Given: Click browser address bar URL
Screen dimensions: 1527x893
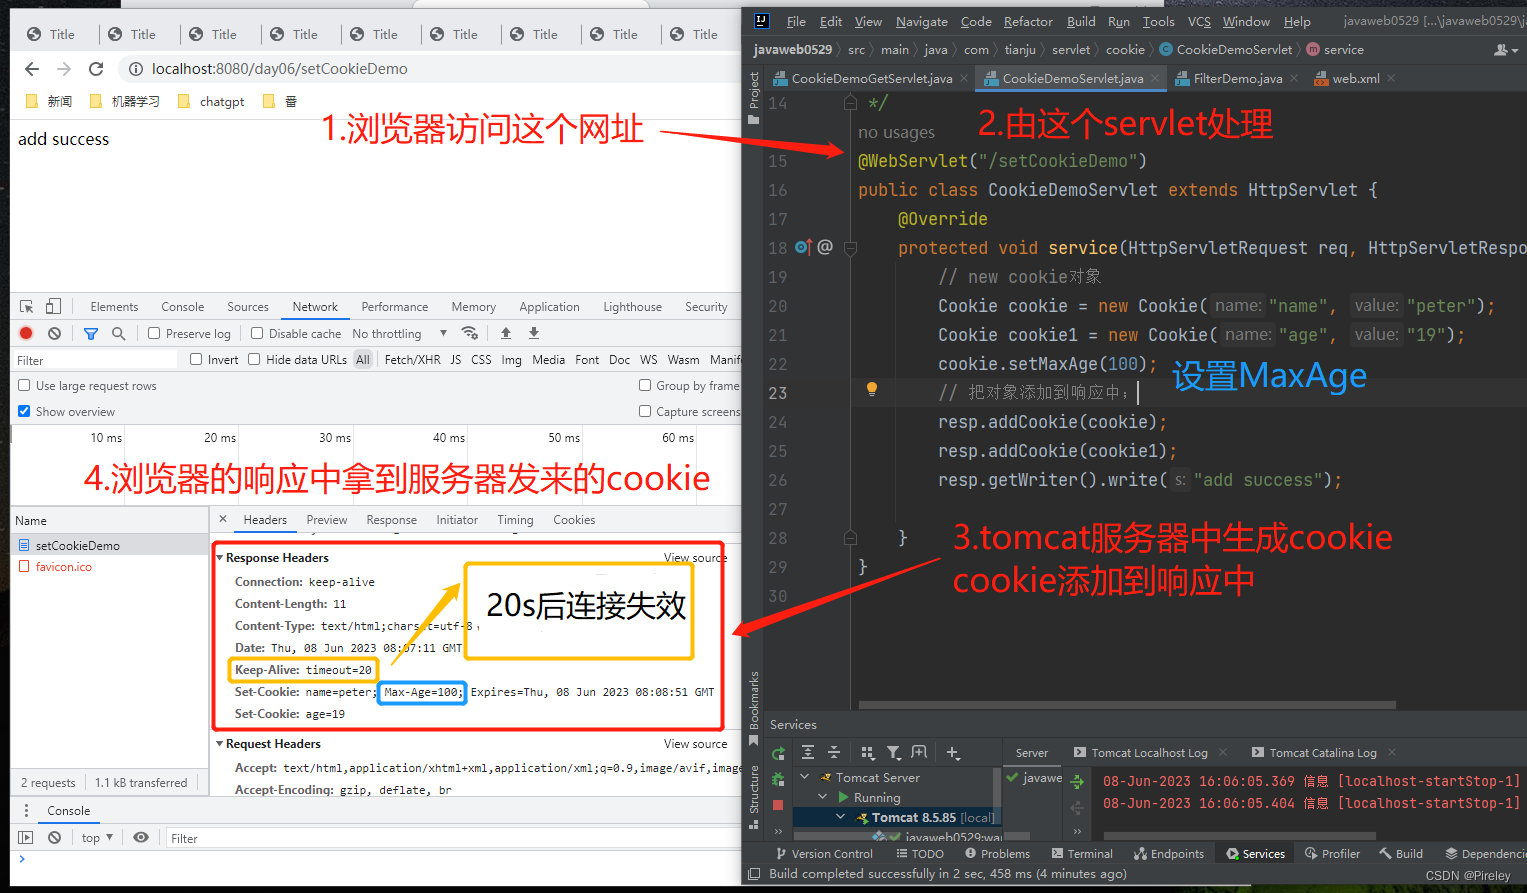Looking at the screenshot, I should pyautogui.click(x=279, y=69).
